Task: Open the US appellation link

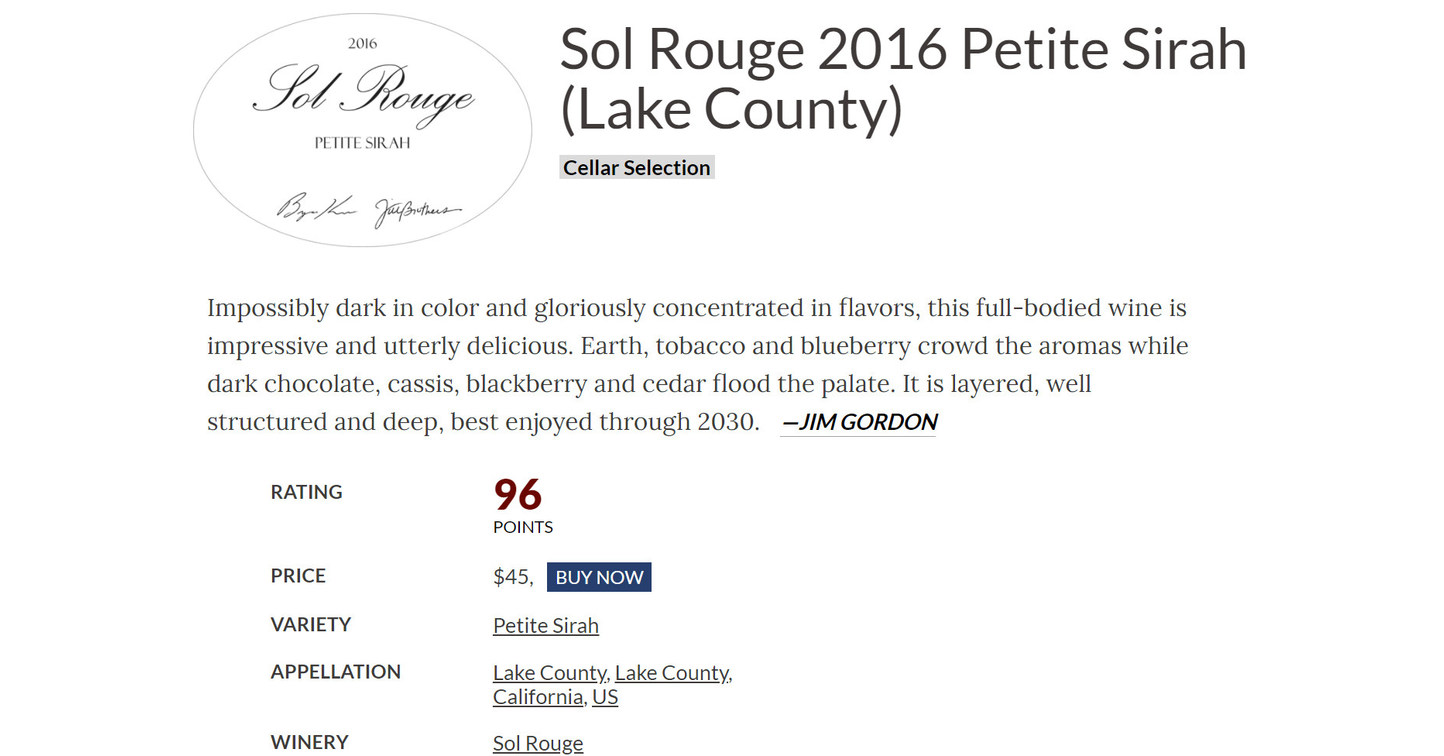Action: point(604,696)
